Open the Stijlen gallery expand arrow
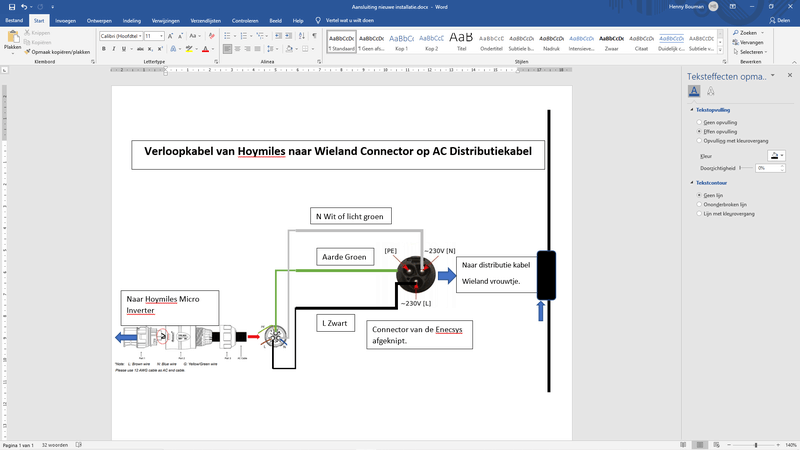Viewport: 800px width, 450px height. point(720,50)
